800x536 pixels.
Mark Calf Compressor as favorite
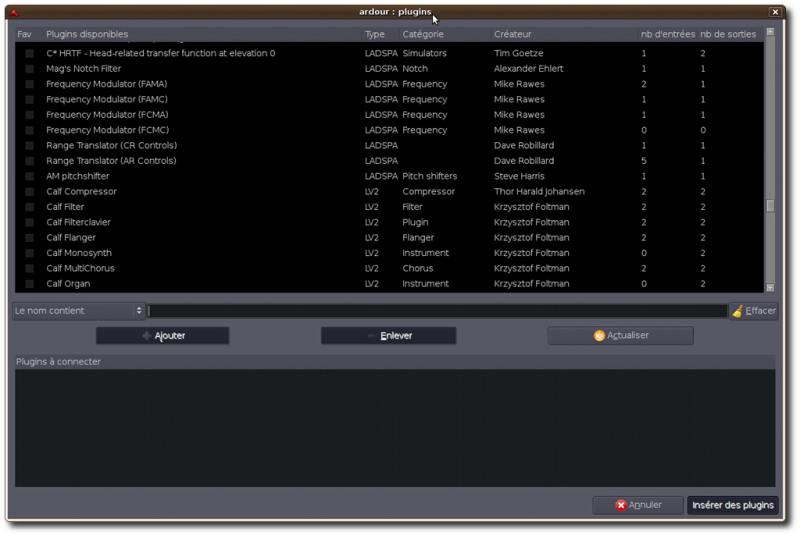pyautogui.click(x=30, y=192)
